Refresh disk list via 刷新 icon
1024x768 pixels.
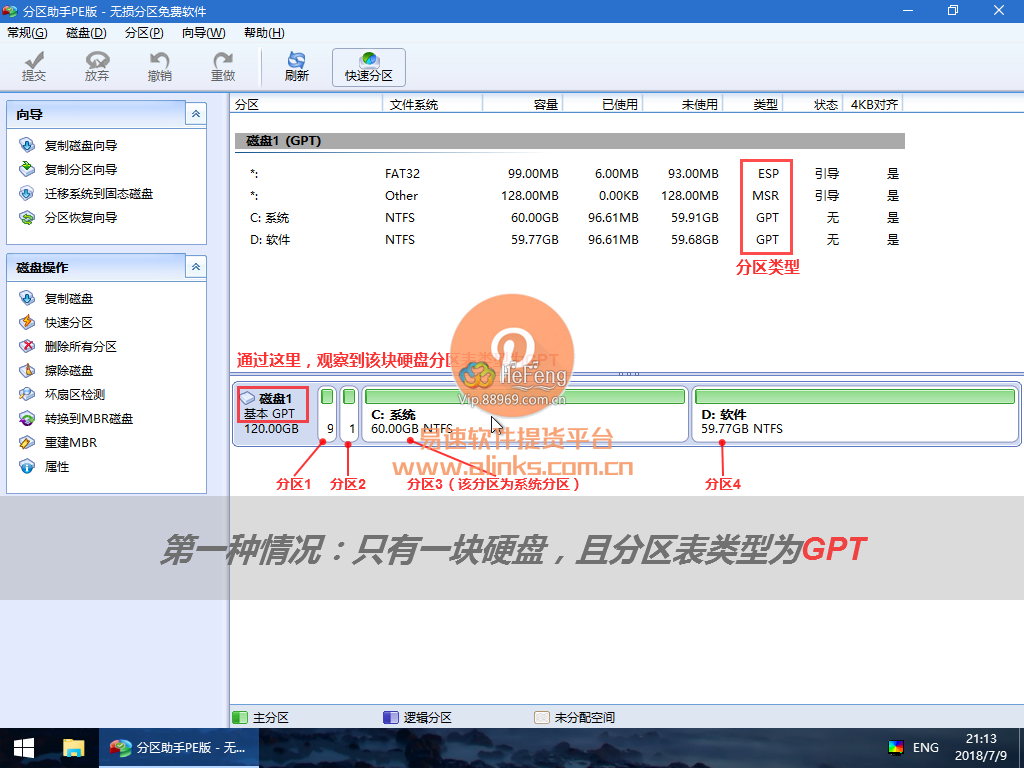point(295,65)
